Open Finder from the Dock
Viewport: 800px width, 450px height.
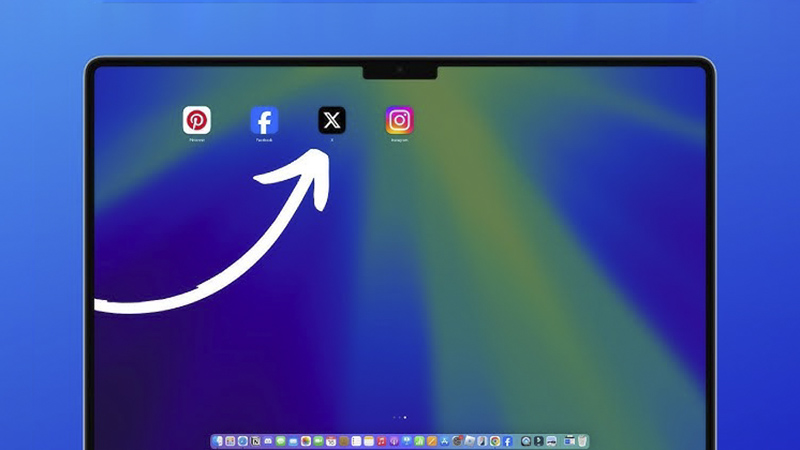click(217, 441)
